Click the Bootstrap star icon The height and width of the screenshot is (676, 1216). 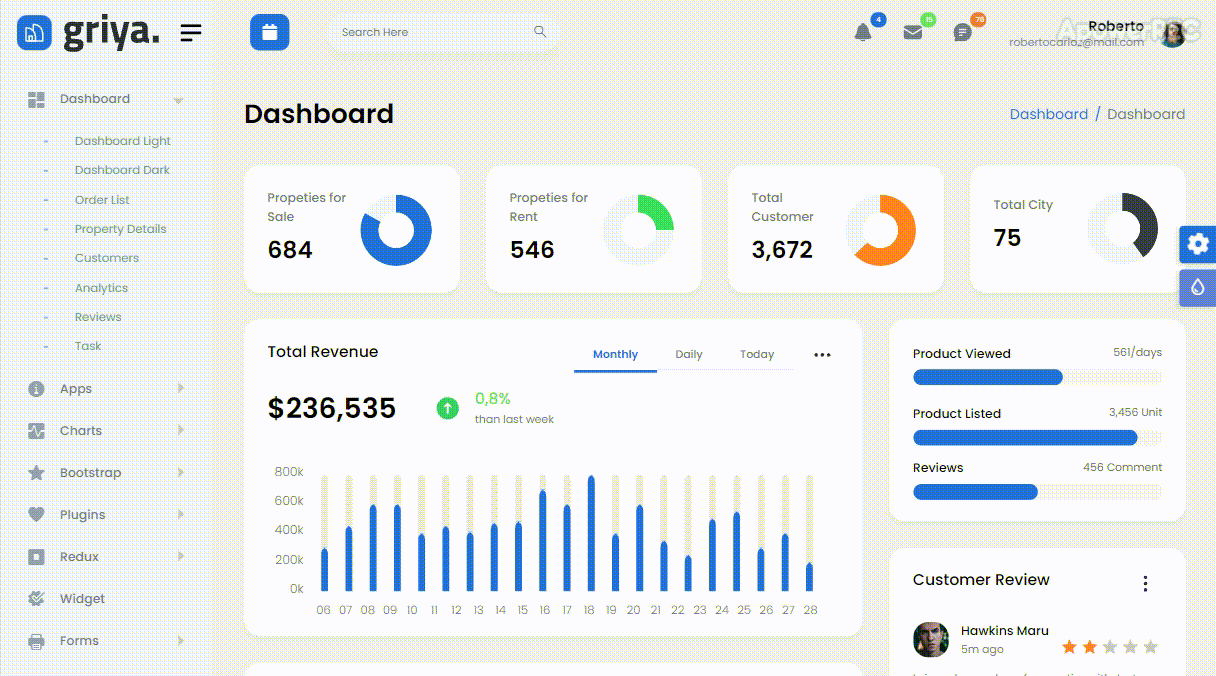[36, 473]
